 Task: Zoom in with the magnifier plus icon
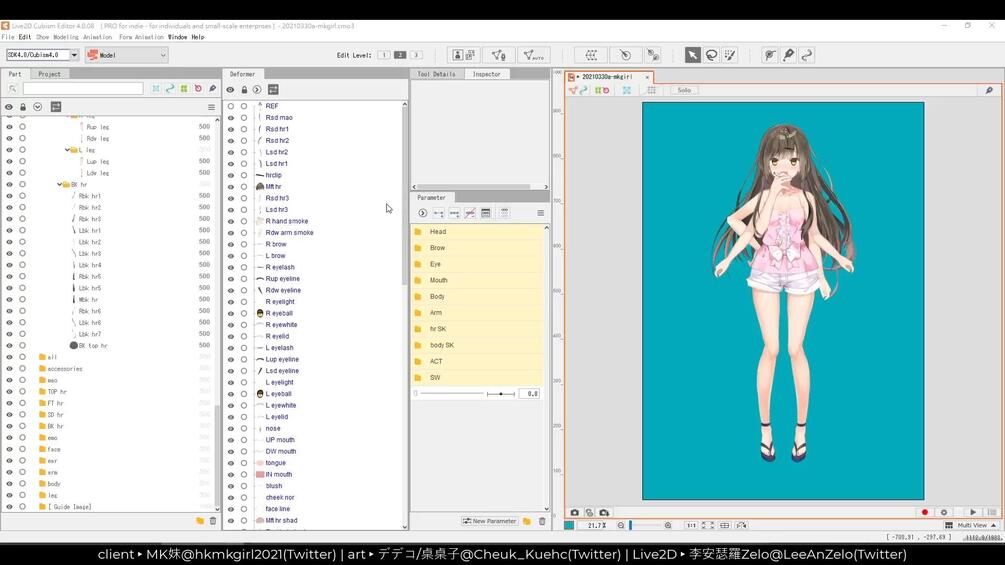tap(668, 525)
